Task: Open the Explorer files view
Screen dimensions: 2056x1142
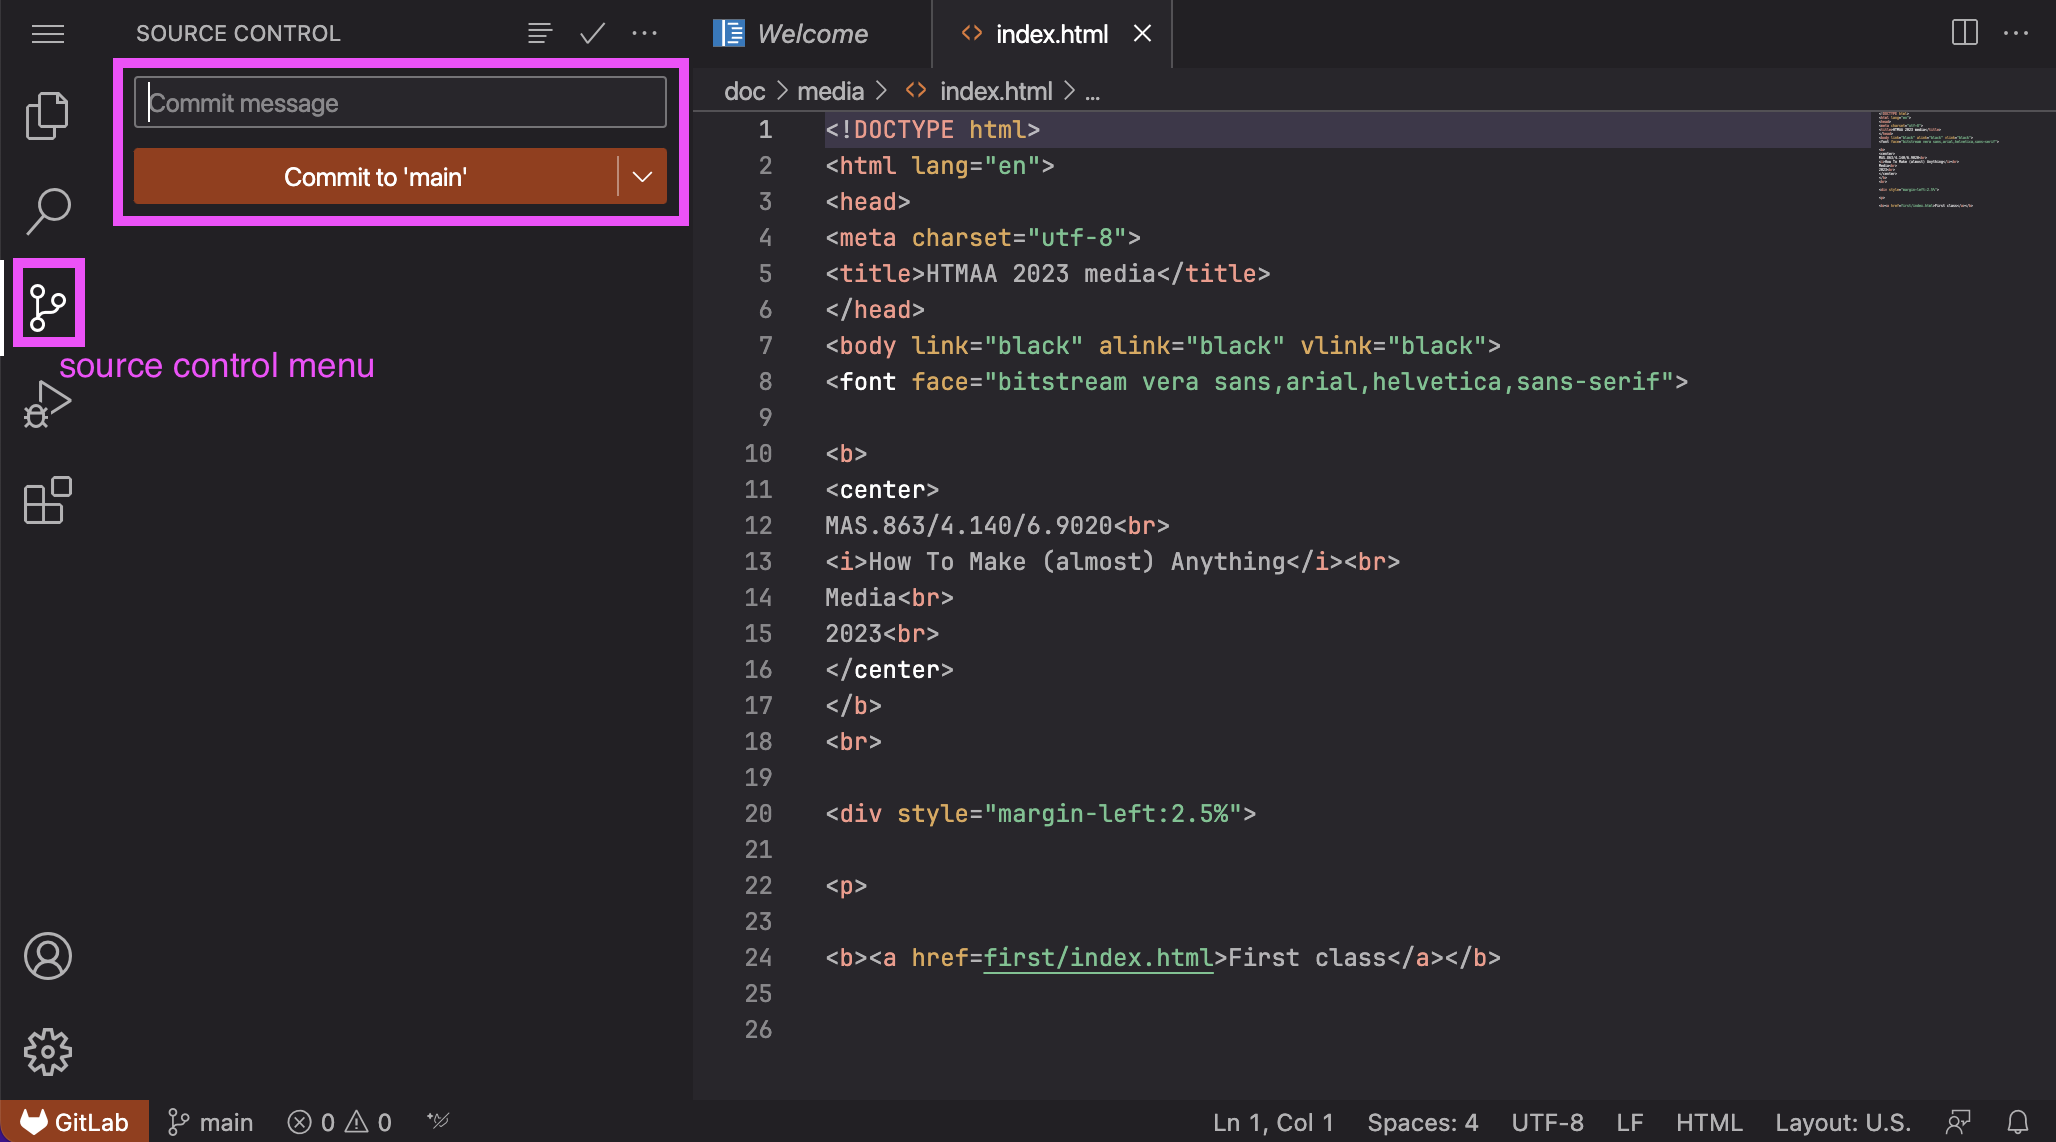Action: 47,116
